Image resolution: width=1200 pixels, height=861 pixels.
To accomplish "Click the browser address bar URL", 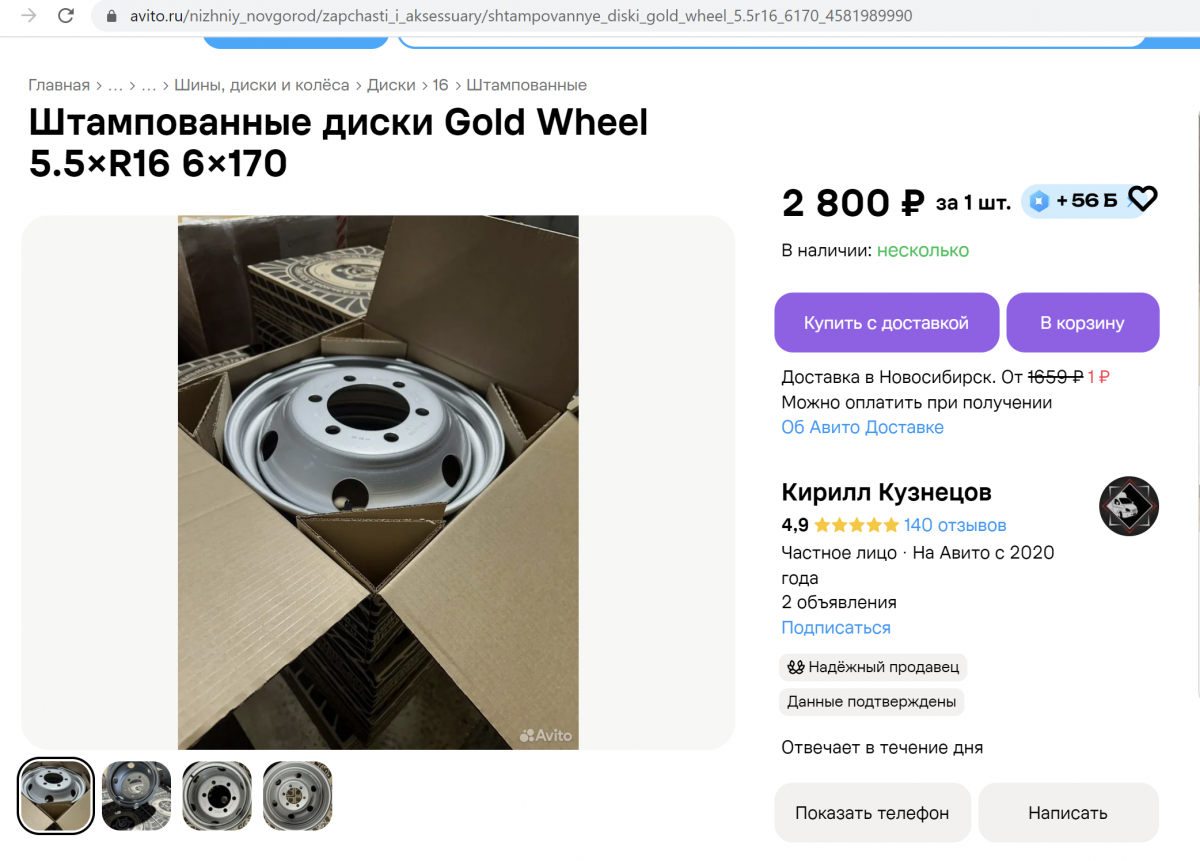I will pos(521,17).
